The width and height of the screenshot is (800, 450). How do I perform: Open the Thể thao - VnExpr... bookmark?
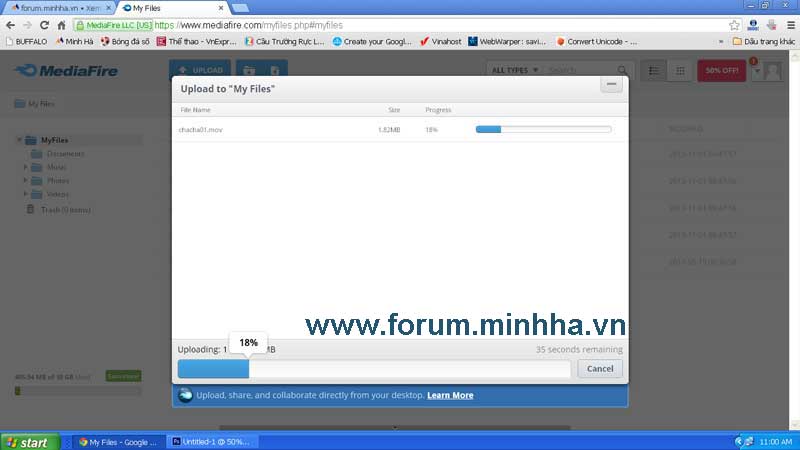(x=197, y=41)
